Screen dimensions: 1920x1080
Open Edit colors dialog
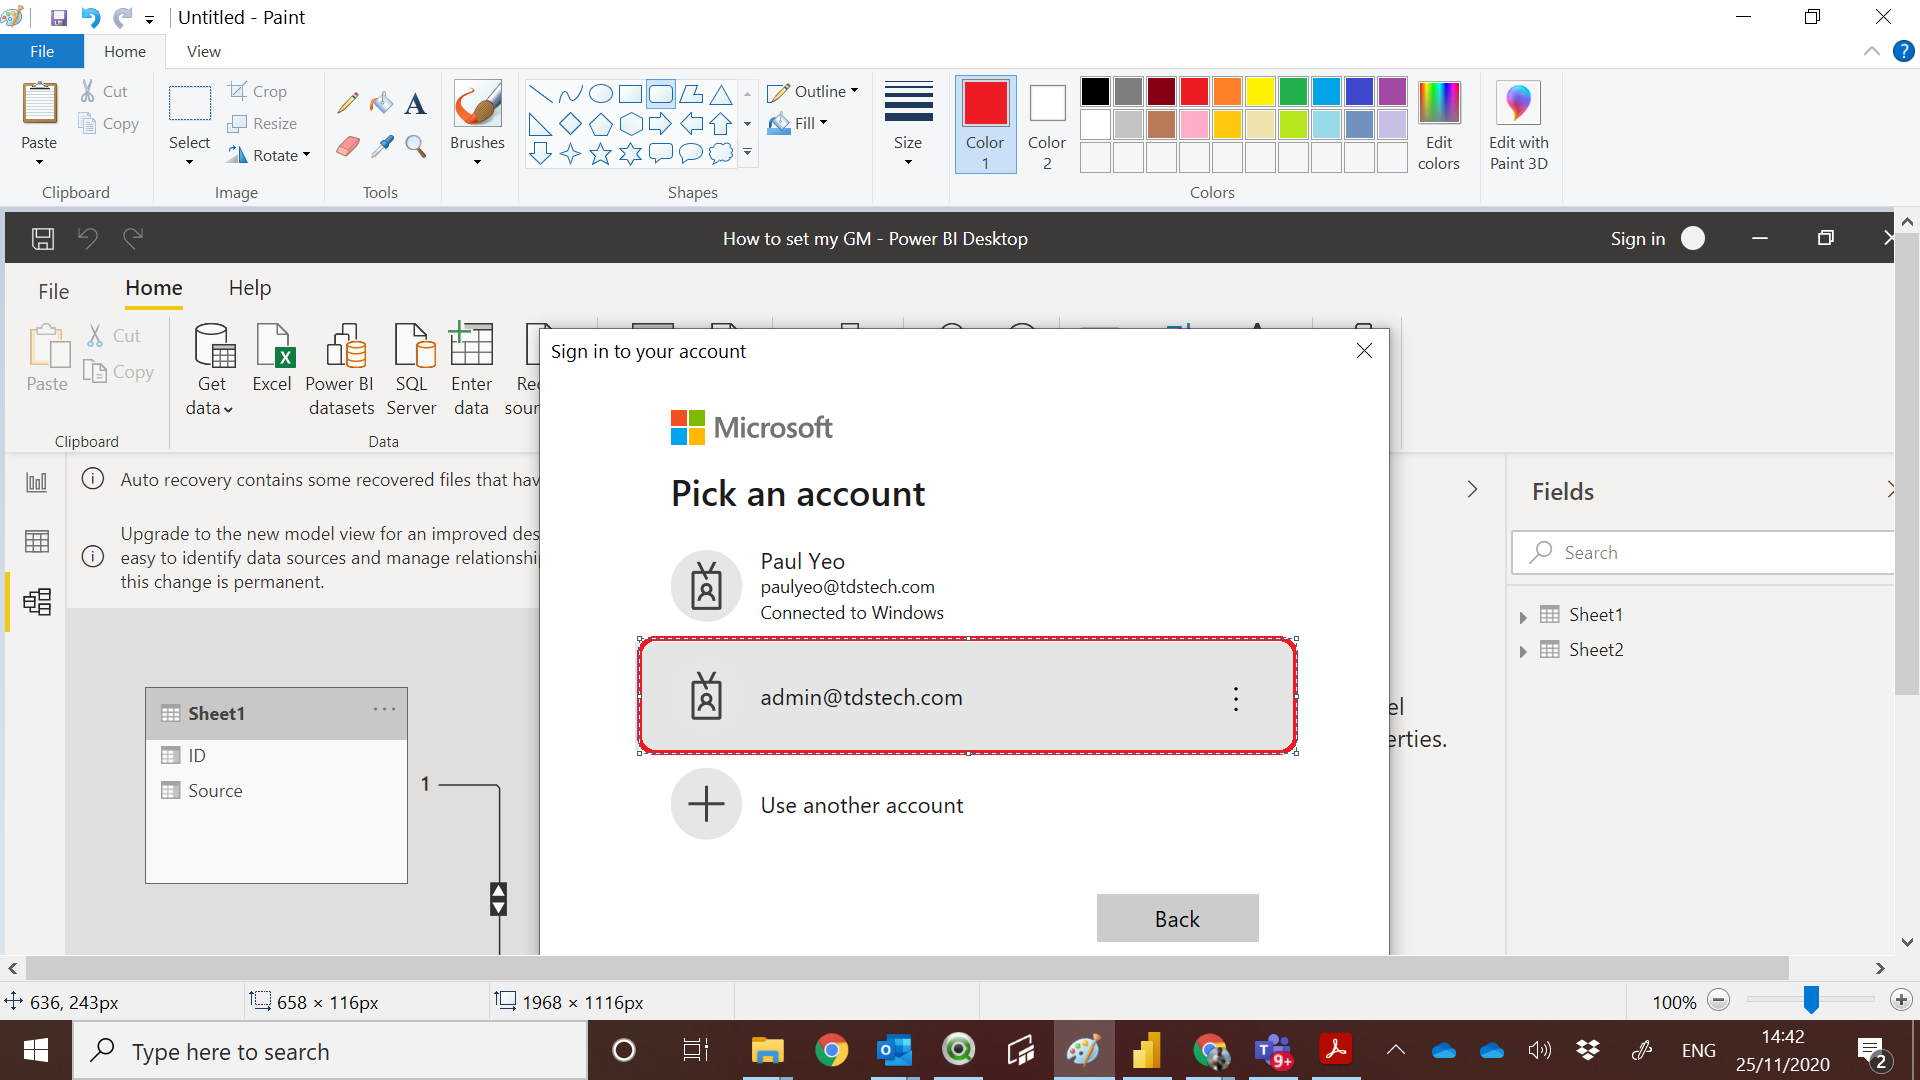click(x=1439, y=126)
